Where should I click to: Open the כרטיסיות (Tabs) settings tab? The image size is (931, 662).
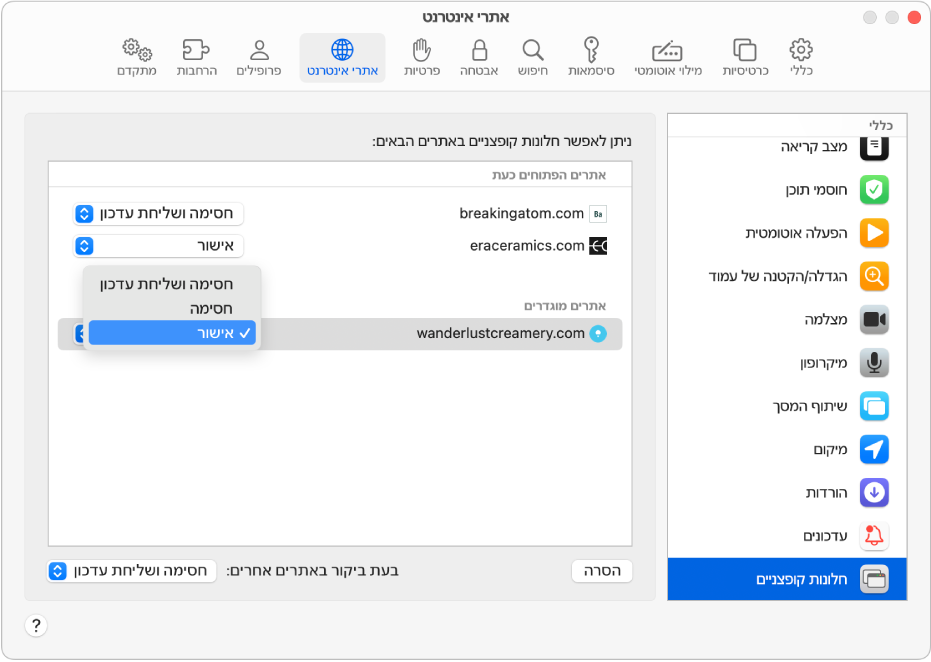pos(745,58)
